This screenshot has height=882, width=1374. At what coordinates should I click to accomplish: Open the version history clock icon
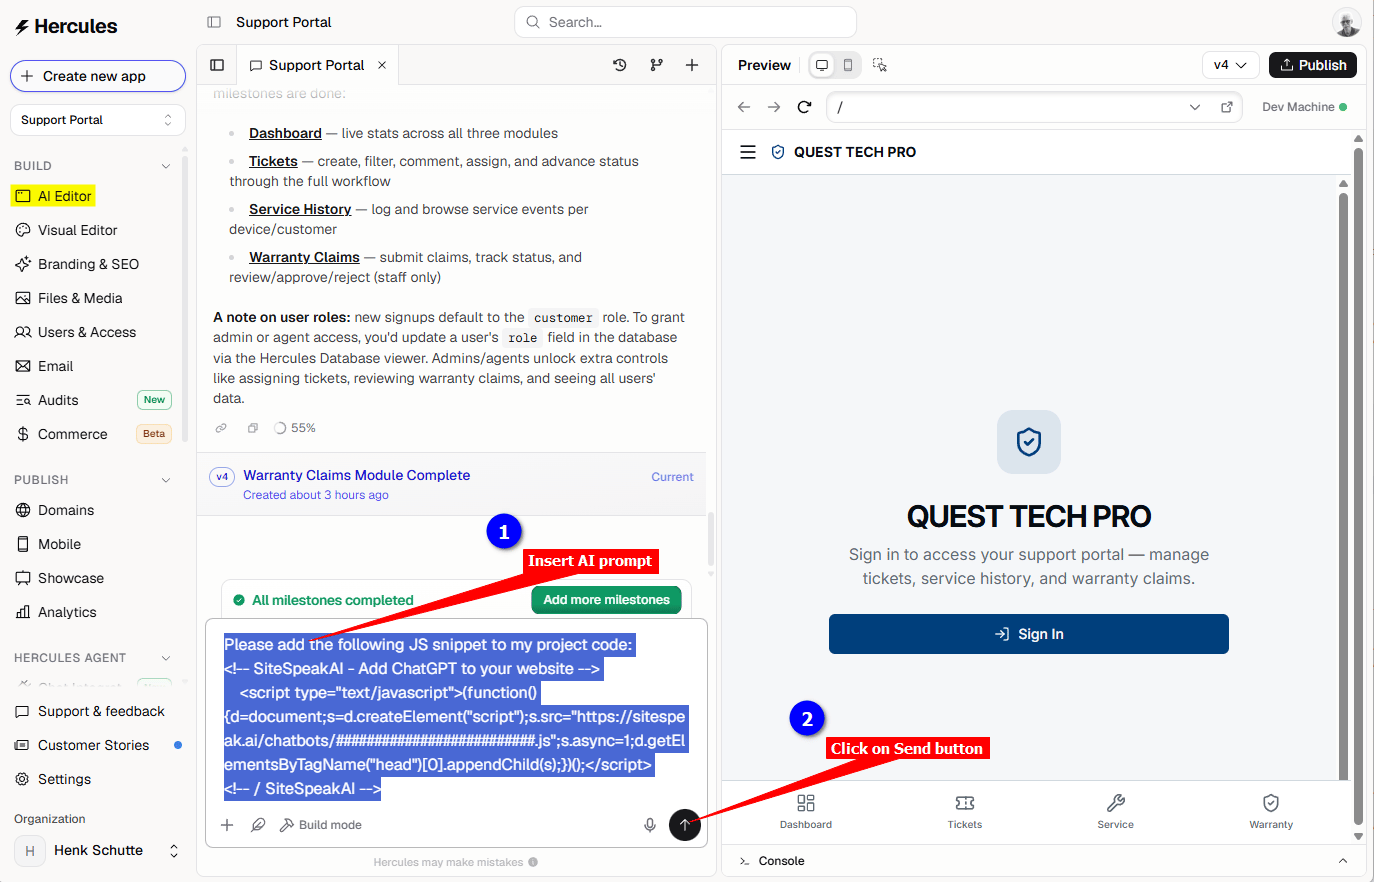620,65
